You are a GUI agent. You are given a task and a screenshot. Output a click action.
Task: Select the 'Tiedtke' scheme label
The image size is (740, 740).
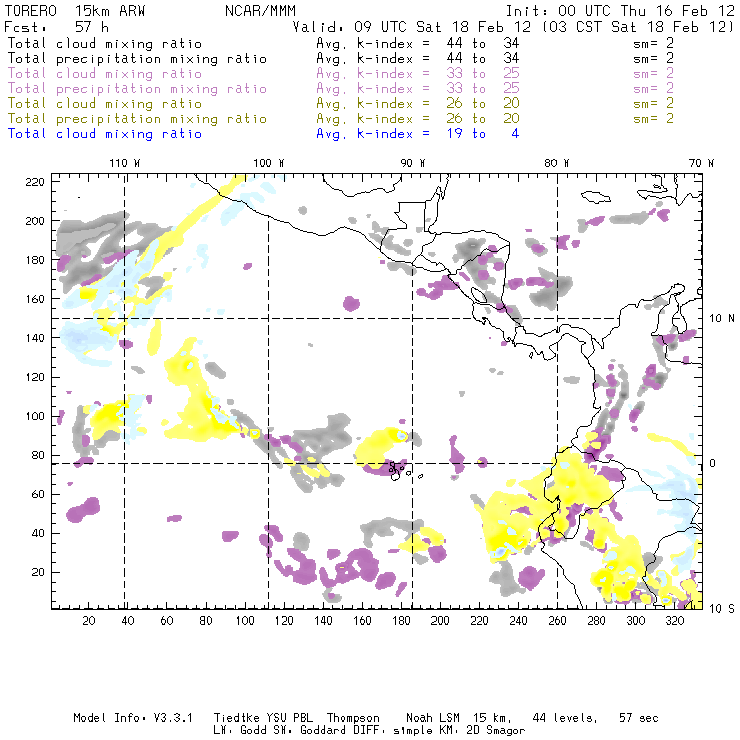pos(236,718)
